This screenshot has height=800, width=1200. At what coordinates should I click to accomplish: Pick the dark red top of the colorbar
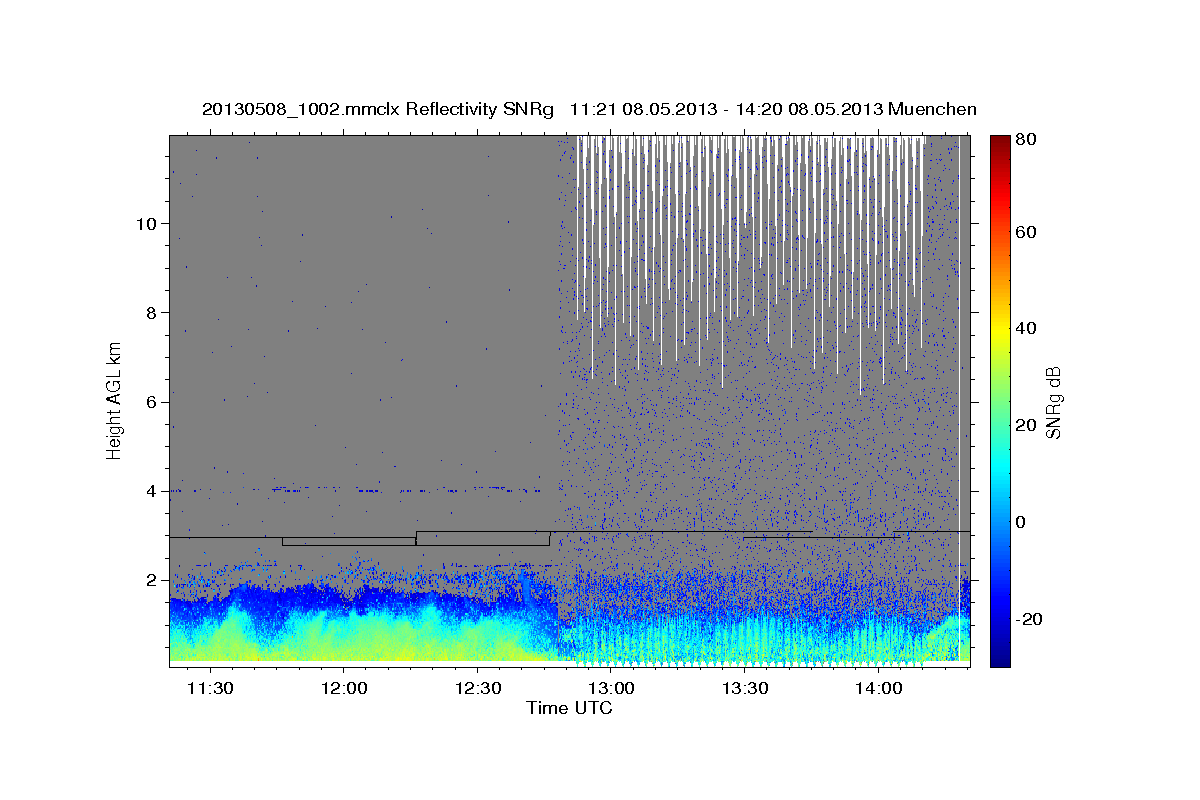point(999,145)
